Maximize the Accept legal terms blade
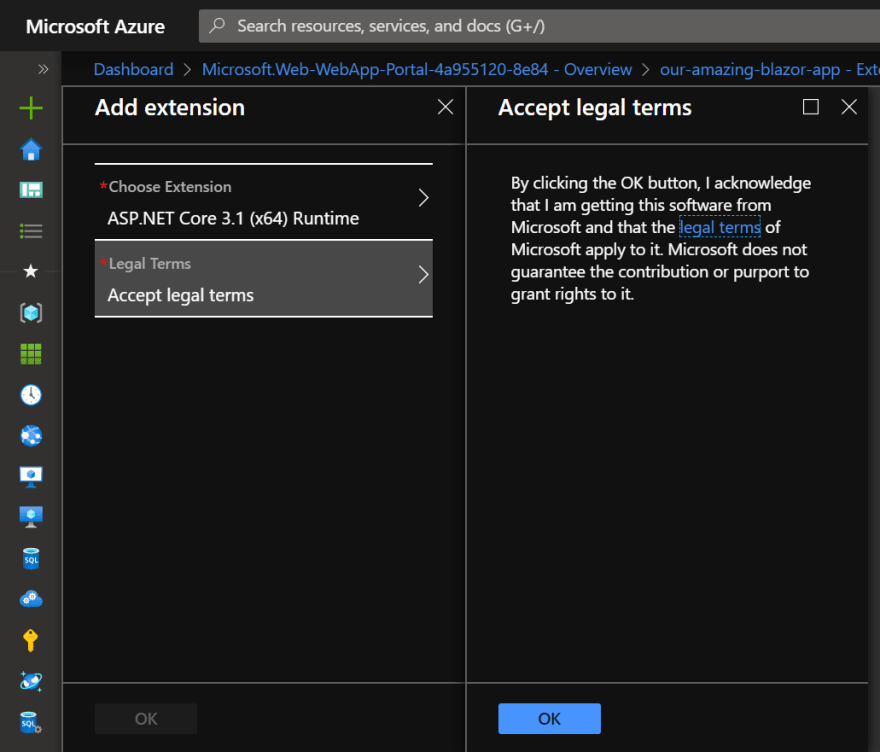Viewport: 880px width, 752px height. [810, 107]
